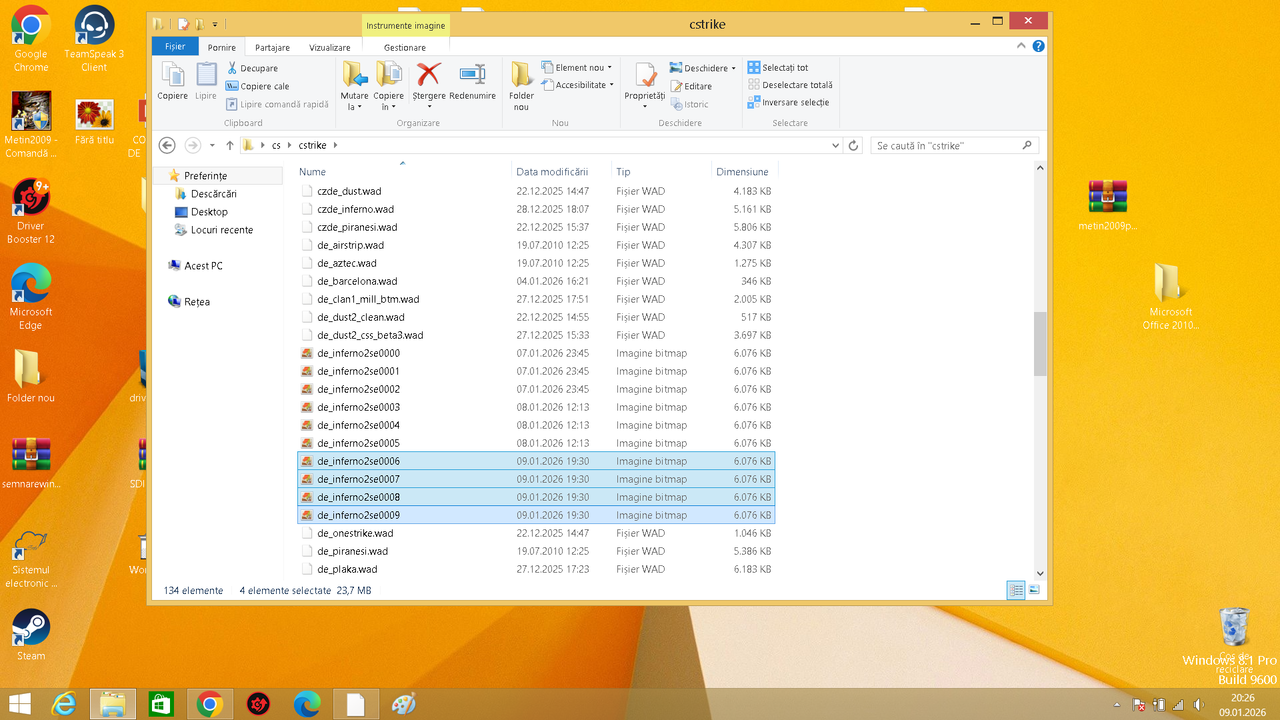Select file de_aztec.wad
The image size is (1280, 720).
347,263
